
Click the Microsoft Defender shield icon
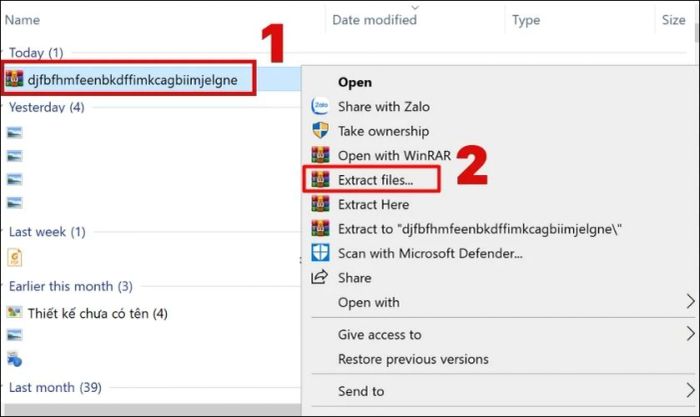click(x=321, y=253)
